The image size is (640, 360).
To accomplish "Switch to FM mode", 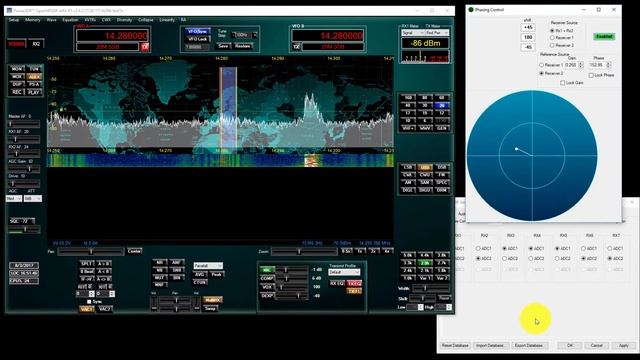I will pyautogui.click(x=442, y=175).
